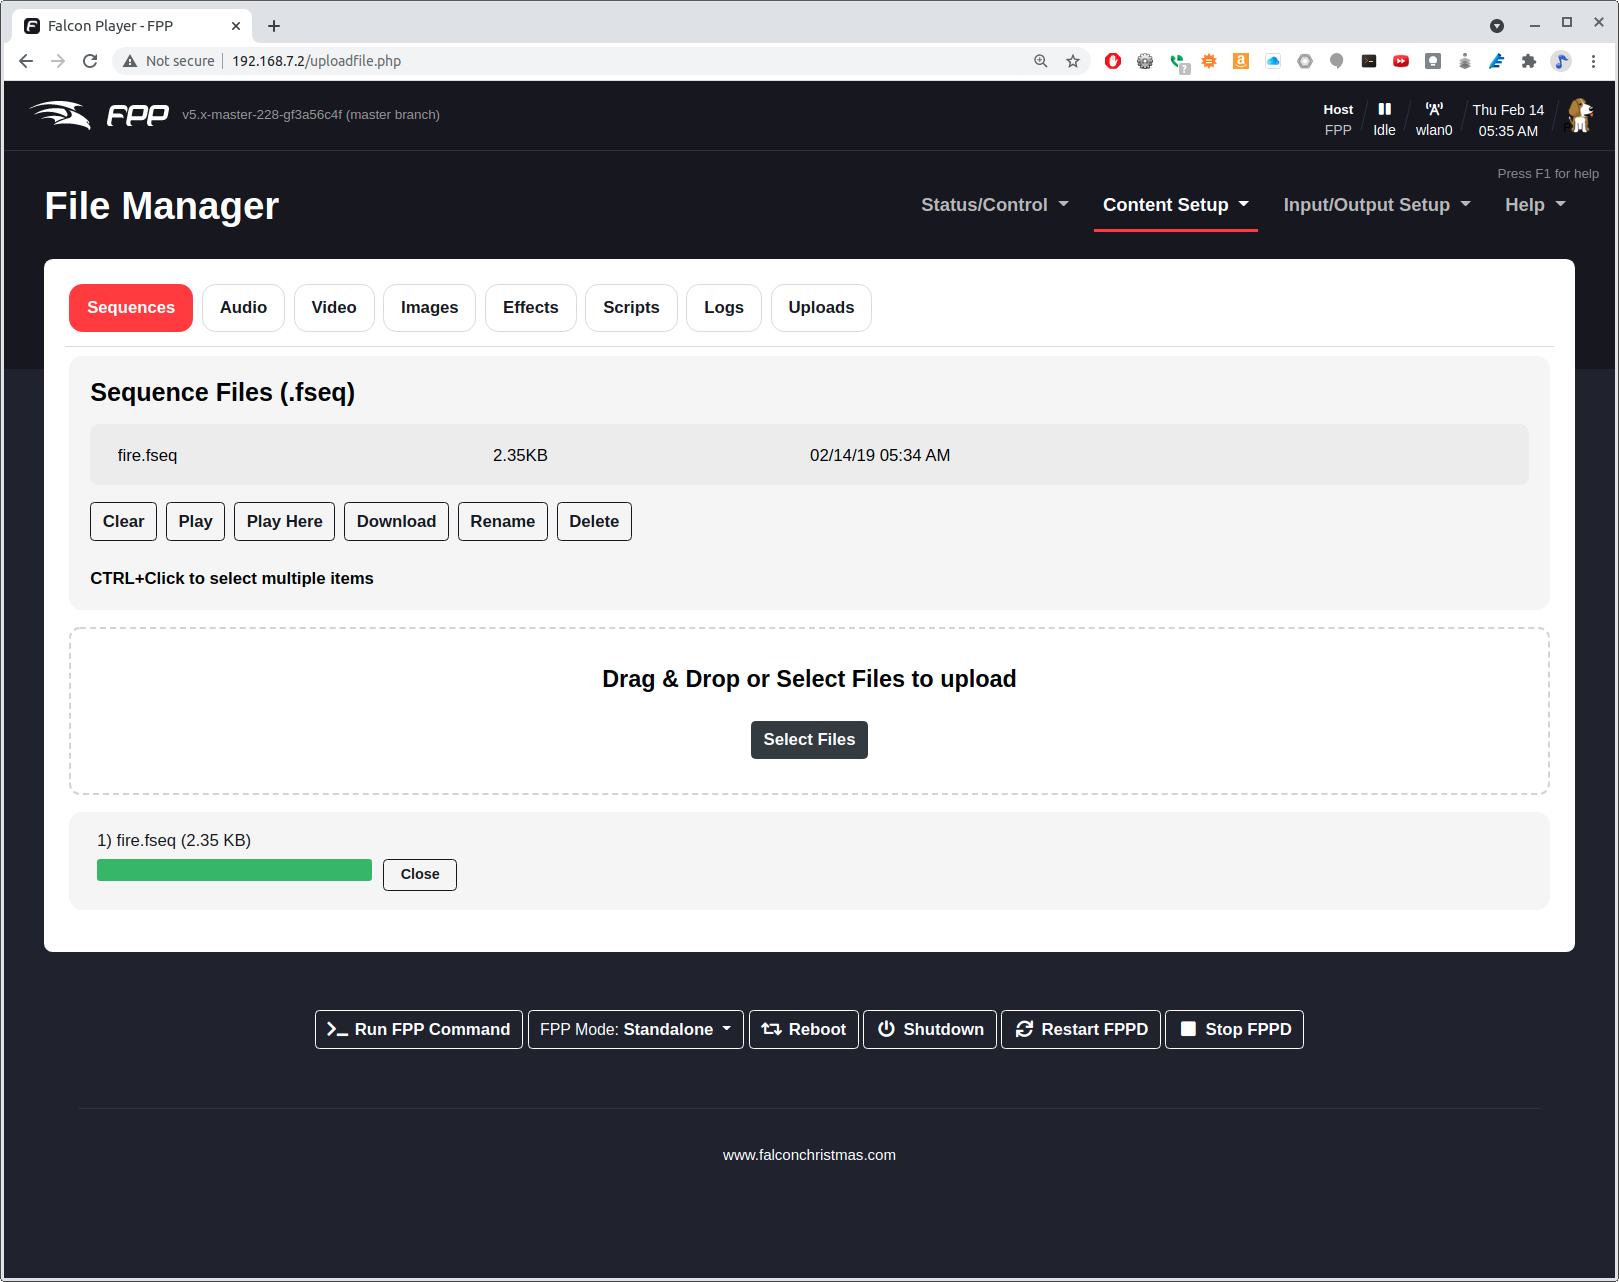Click the stop square icon on Stop FPPD
This screenshot has width=1619, height=1282.
click(x=1187, y=1029)
